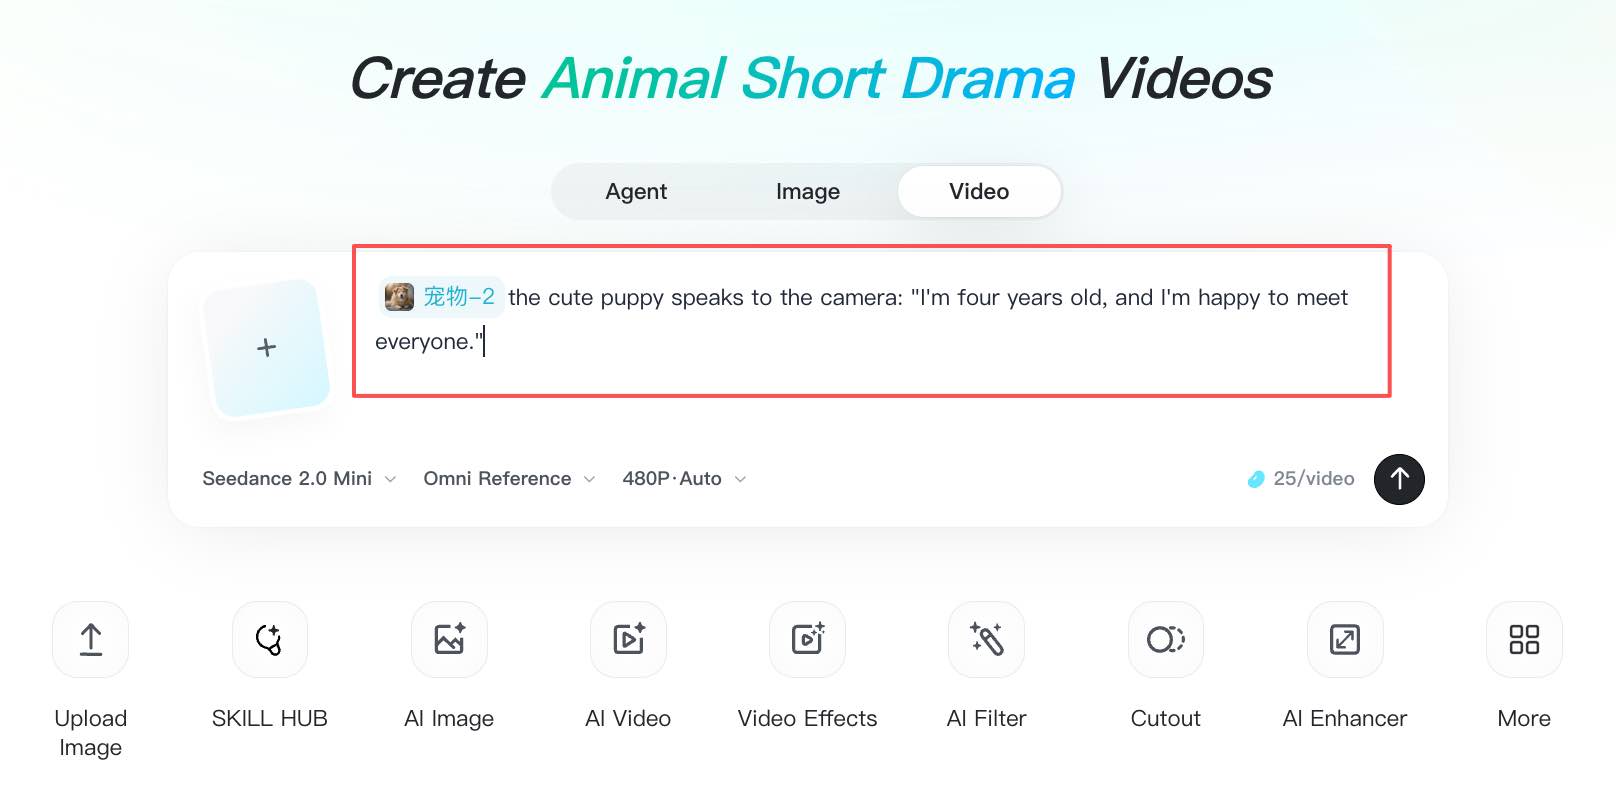Viewport: 1616px width, 794px height.
Task: Expand the Seedance 2.0 Mini model dropdown
Action: point(299,479)
